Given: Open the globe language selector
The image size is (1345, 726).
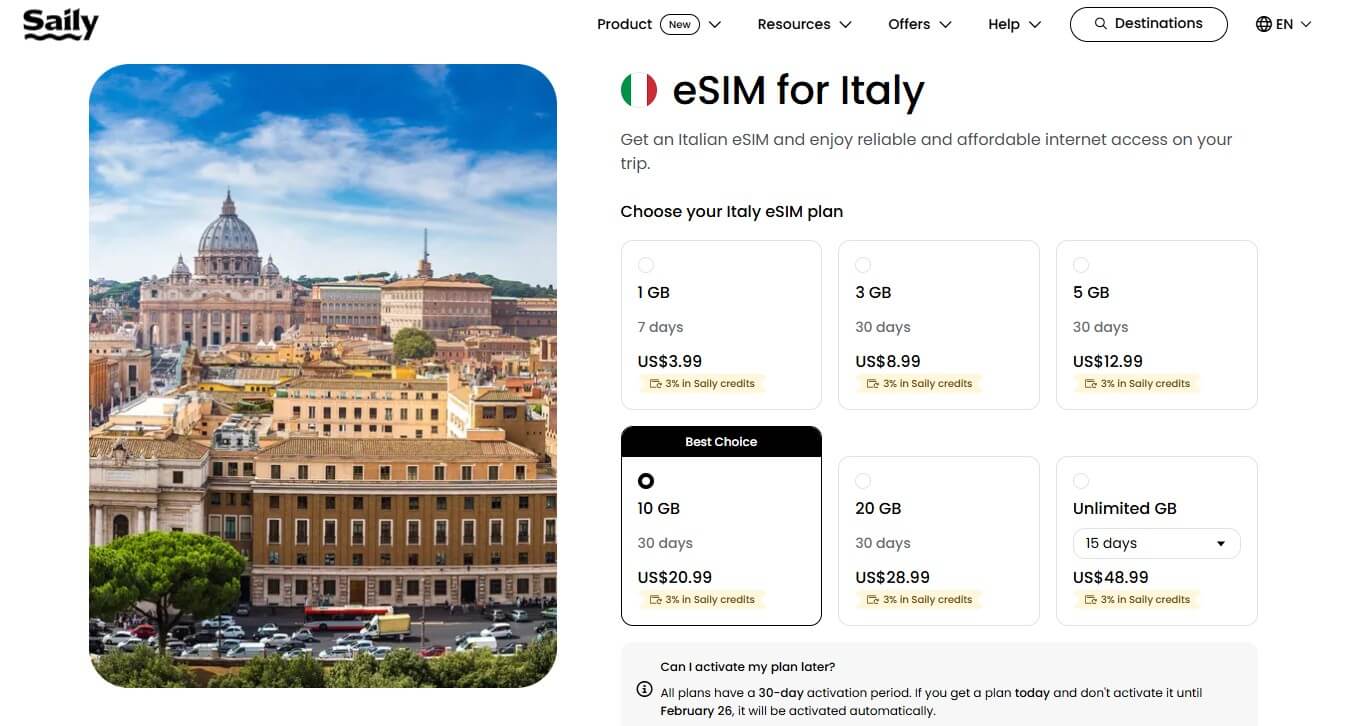Looking at the screenshot, I should point(1262,23).
